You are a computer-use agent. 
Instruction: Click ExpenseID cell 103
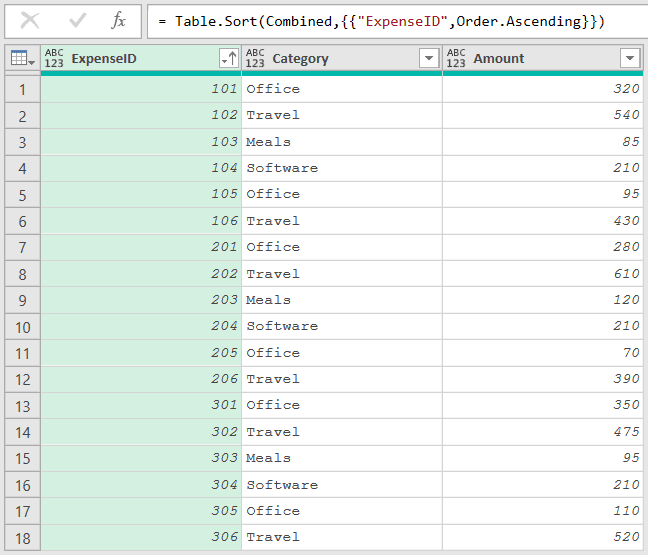(x=141, y=142)
